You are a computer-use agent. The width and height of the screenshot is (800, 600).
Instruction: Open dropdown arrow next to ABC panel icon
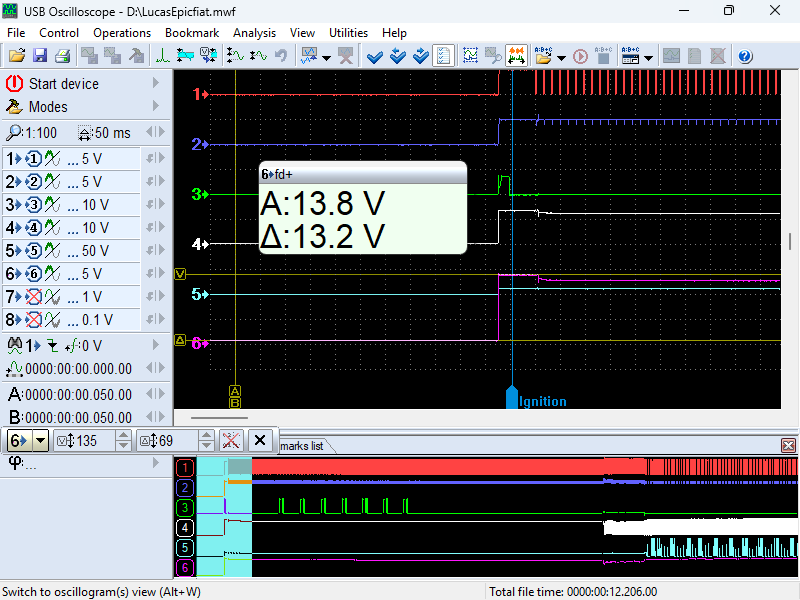648,58
